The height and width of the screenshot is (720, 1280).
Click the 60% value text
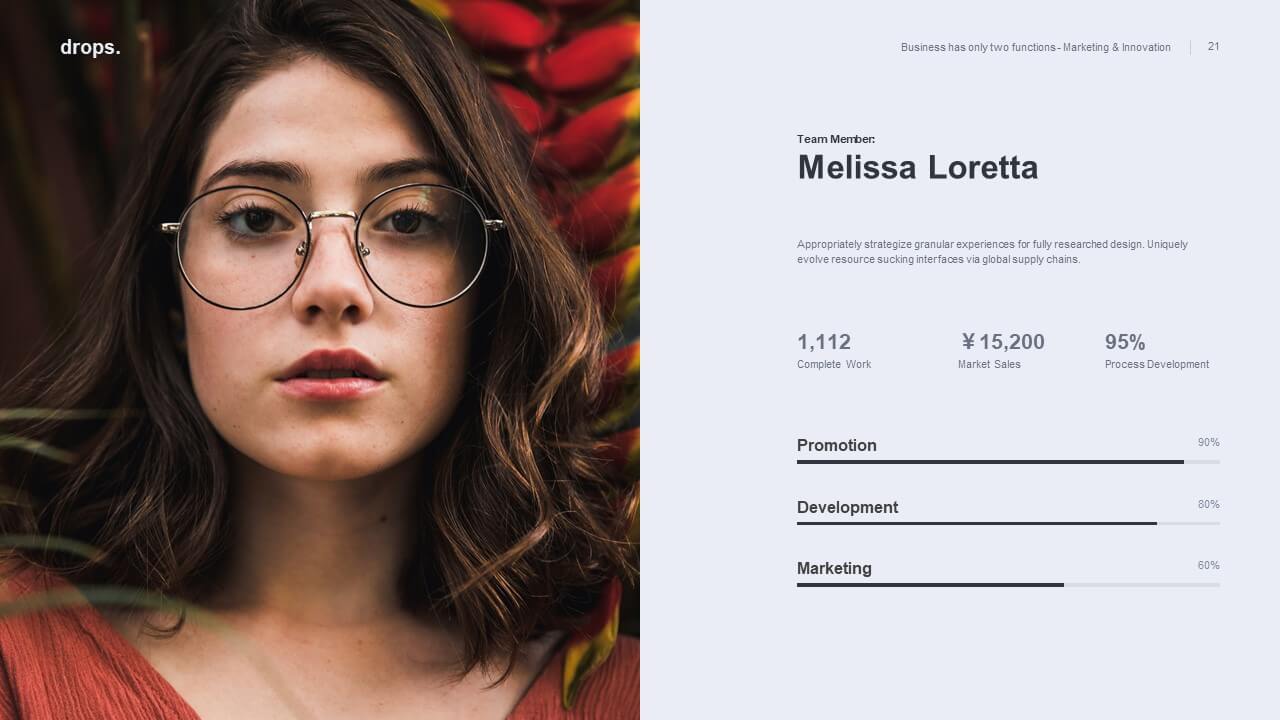(1208, 565)
